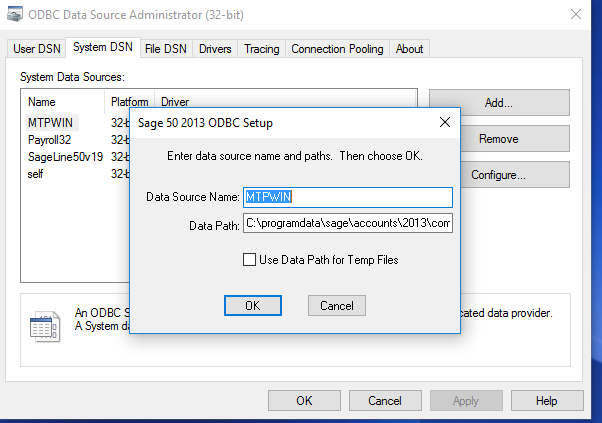Click Cancel at bottom of ODBC Administrator
Viewport: 602px width, 423px height.
coord(385,401)
